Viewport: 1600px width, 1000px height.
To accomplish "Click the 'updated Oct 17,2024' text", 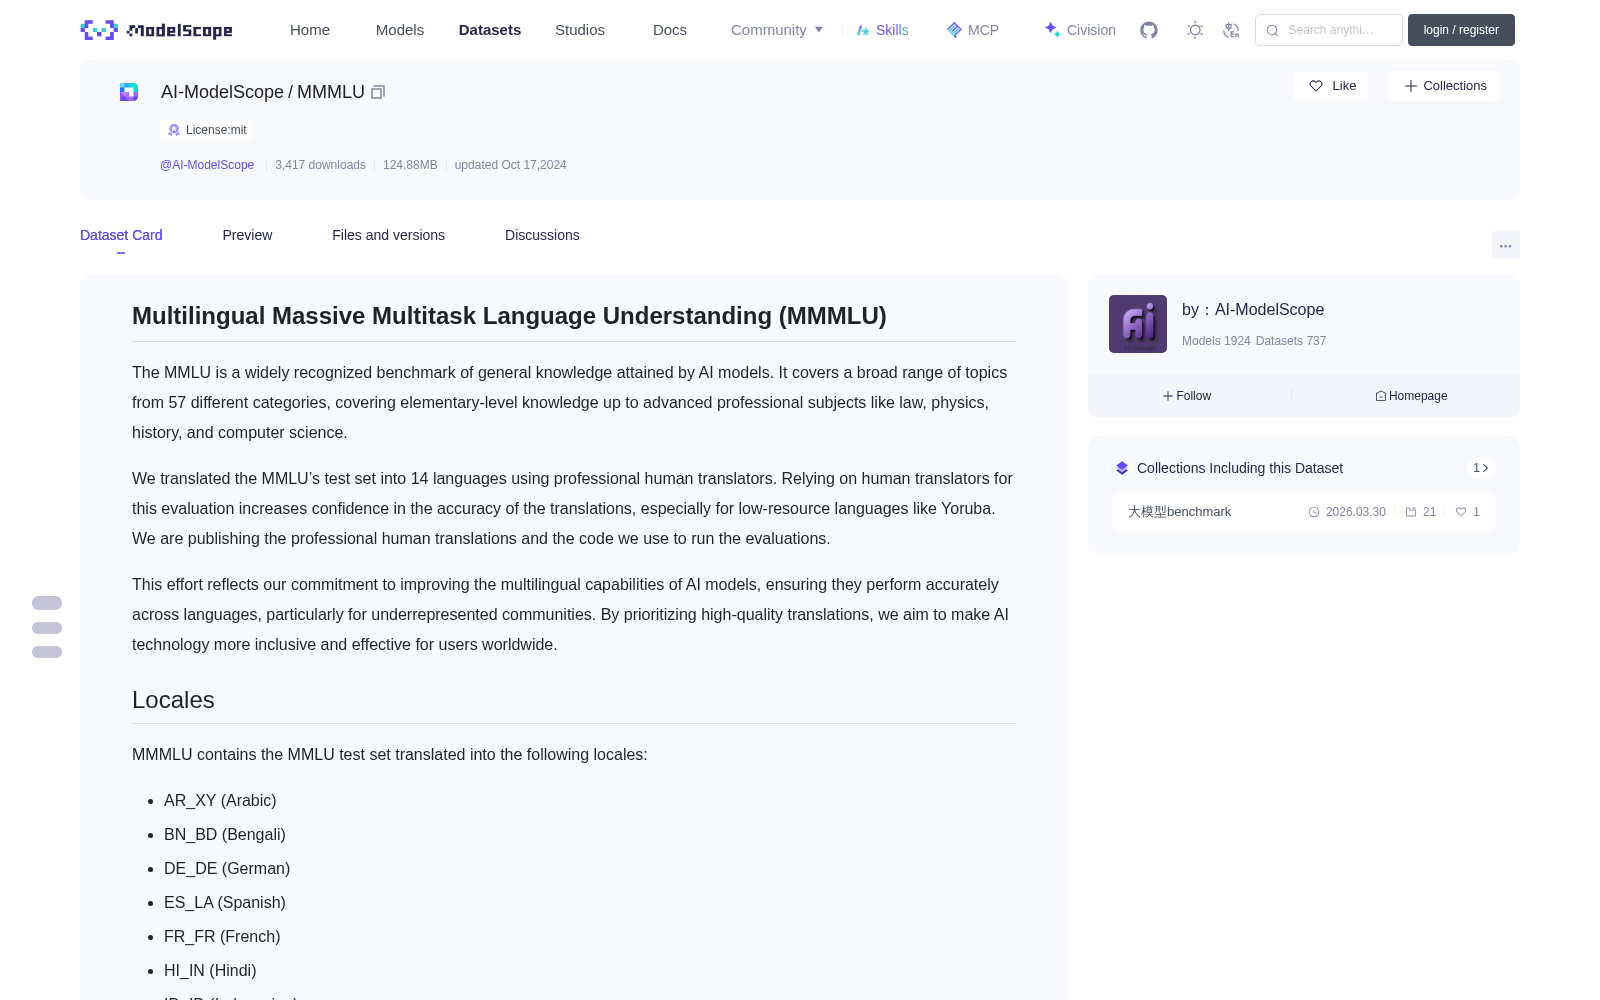I will (510, 165).
